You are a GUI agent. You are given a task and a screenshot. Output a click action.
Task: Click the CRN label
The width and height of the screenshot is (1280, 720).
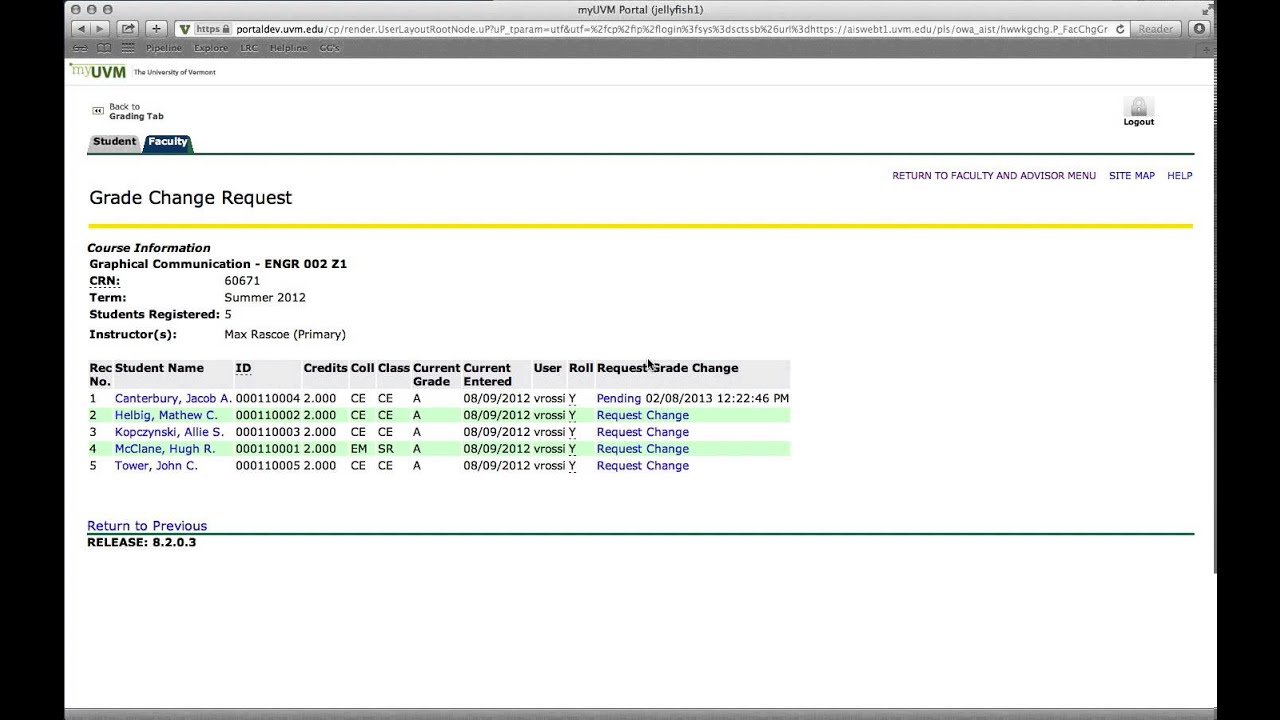105,281
